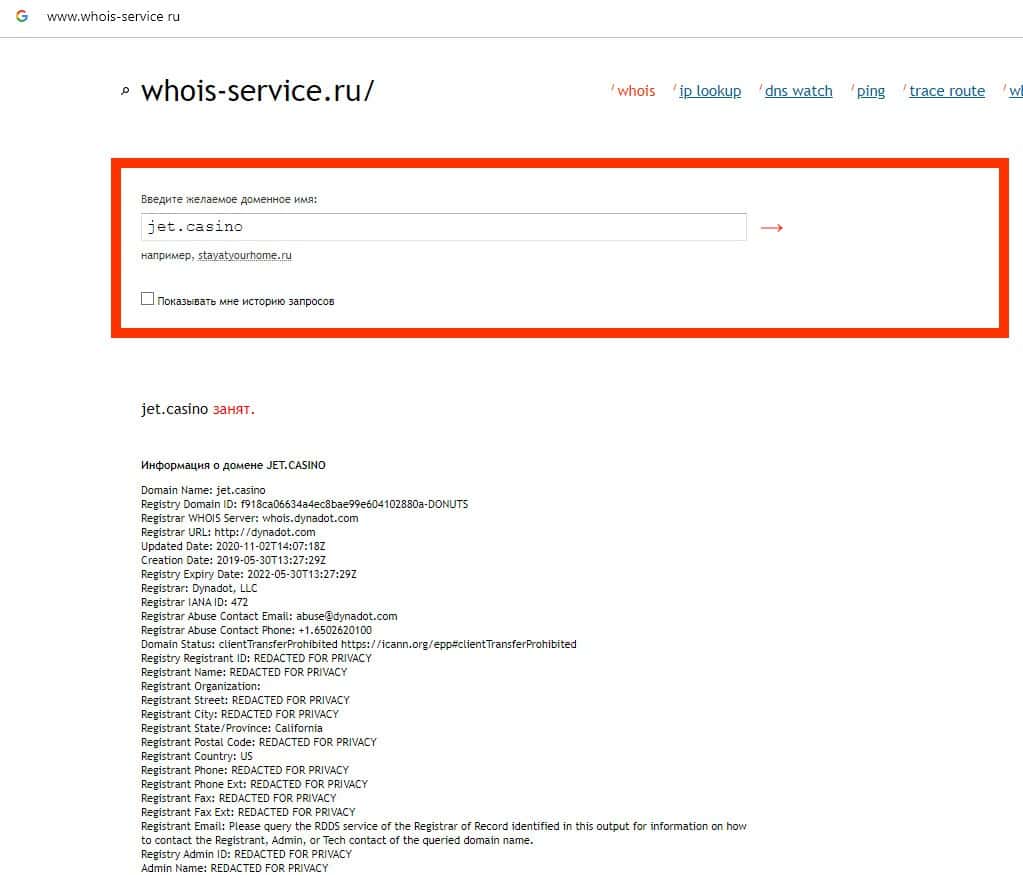Enable the request history checkbox

point(147,299)
